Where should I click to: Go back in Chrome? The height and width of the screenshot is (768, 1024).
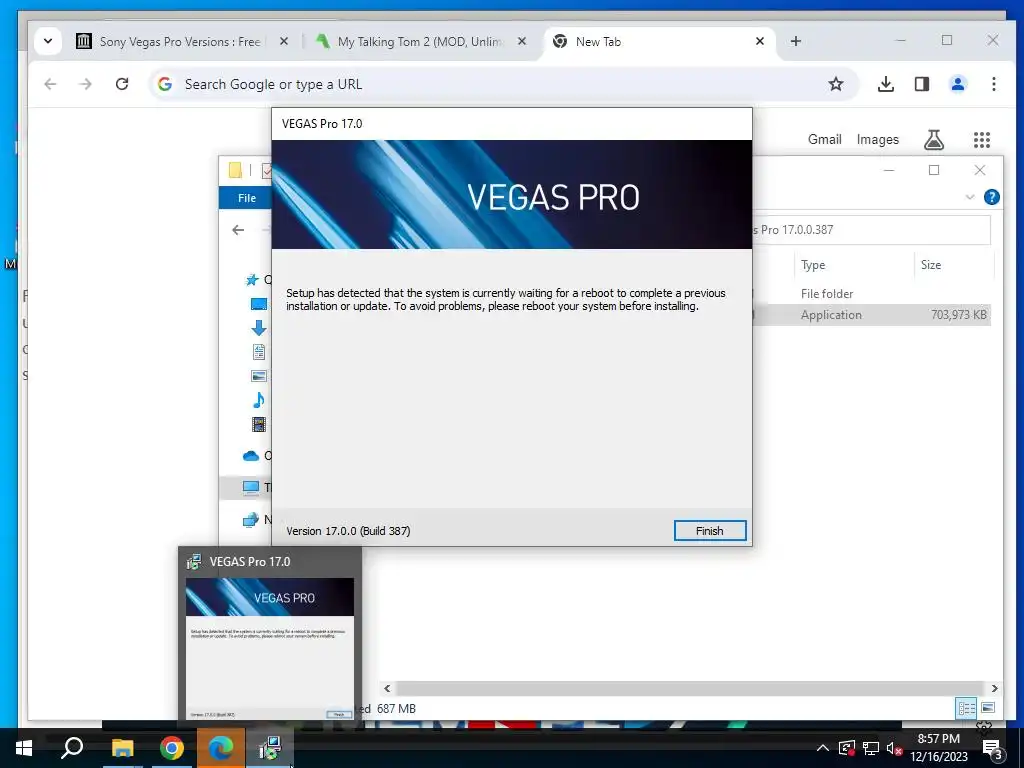[x=50, y=84]
